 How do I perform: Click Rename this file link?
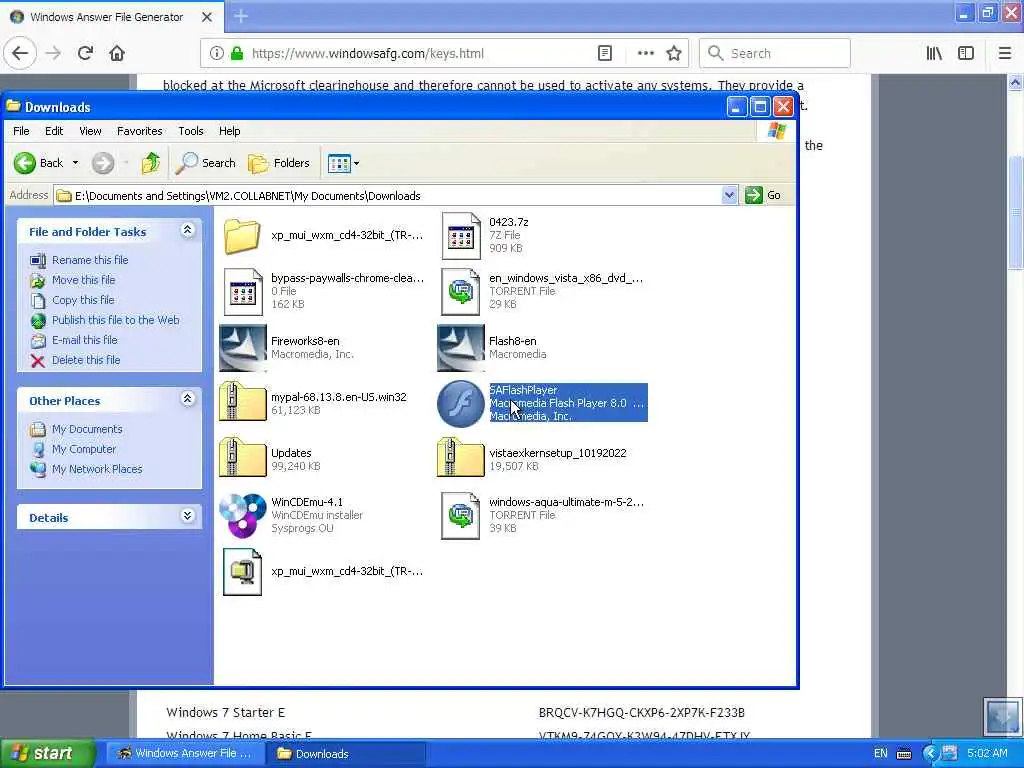[90, 260]
